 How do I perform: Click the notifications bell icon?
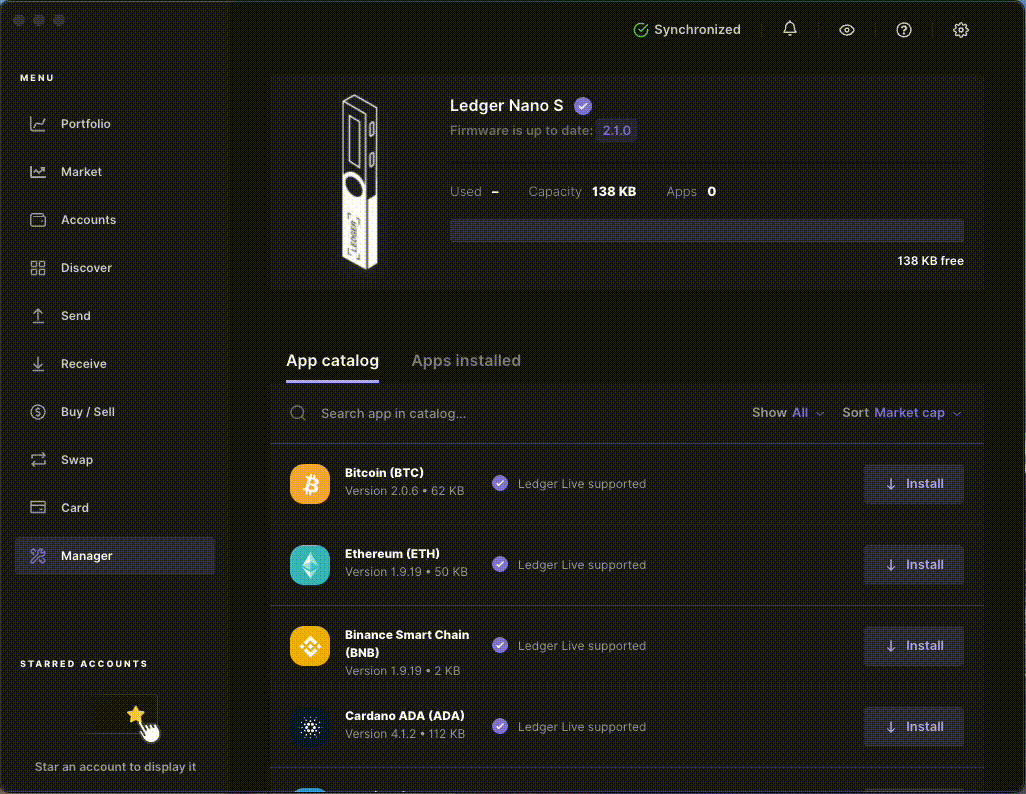789,29
